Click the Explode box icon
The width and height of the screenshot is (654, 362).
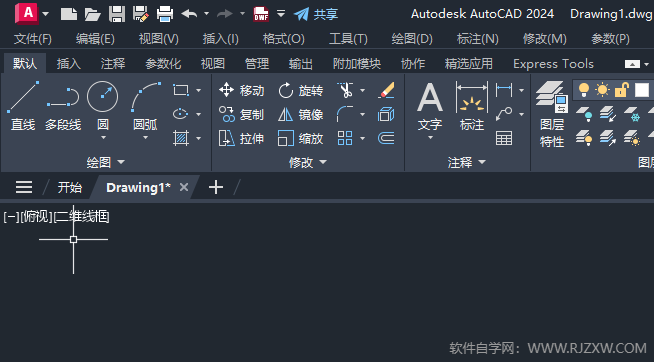[x=386, y=114]
